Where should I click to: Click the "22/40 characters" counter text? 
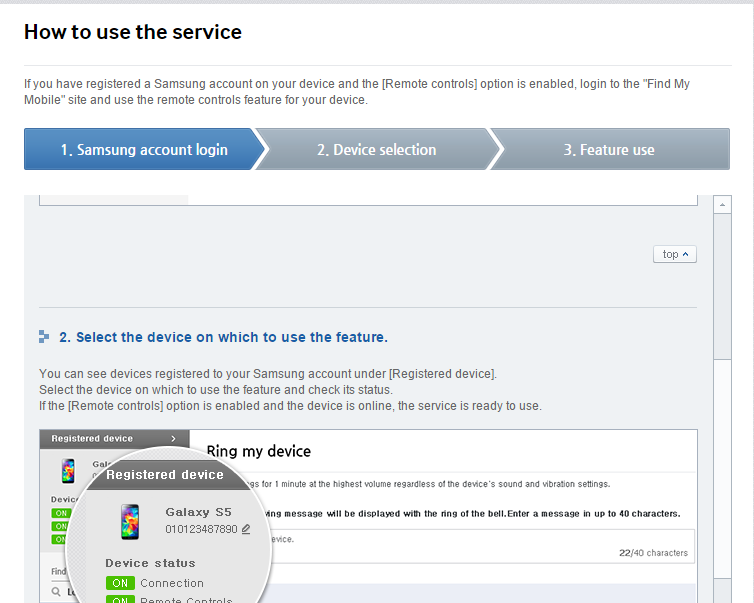tap(653, 553)
